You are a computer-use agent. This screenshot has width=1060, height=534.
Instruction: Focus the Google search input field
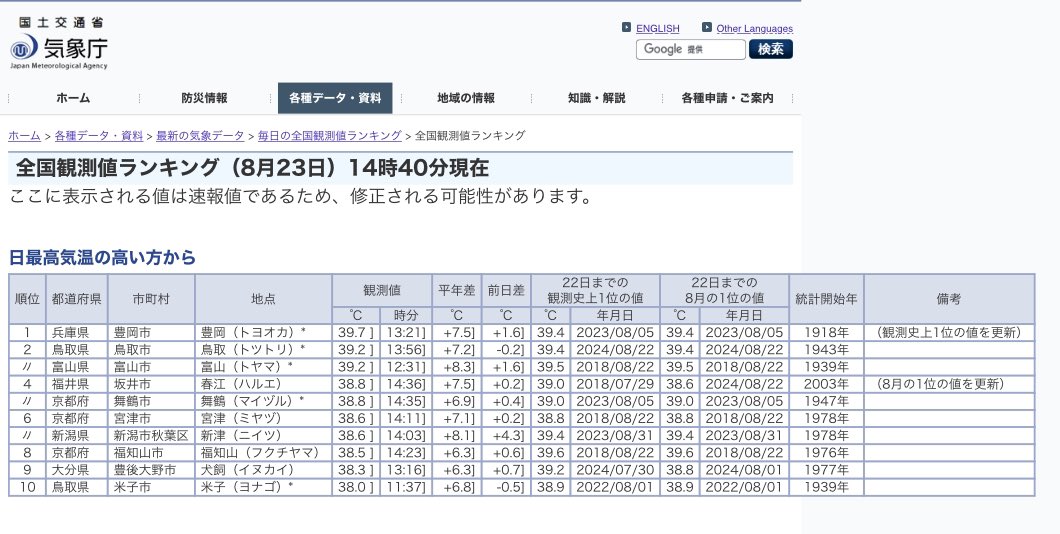[x=690, y=49]
